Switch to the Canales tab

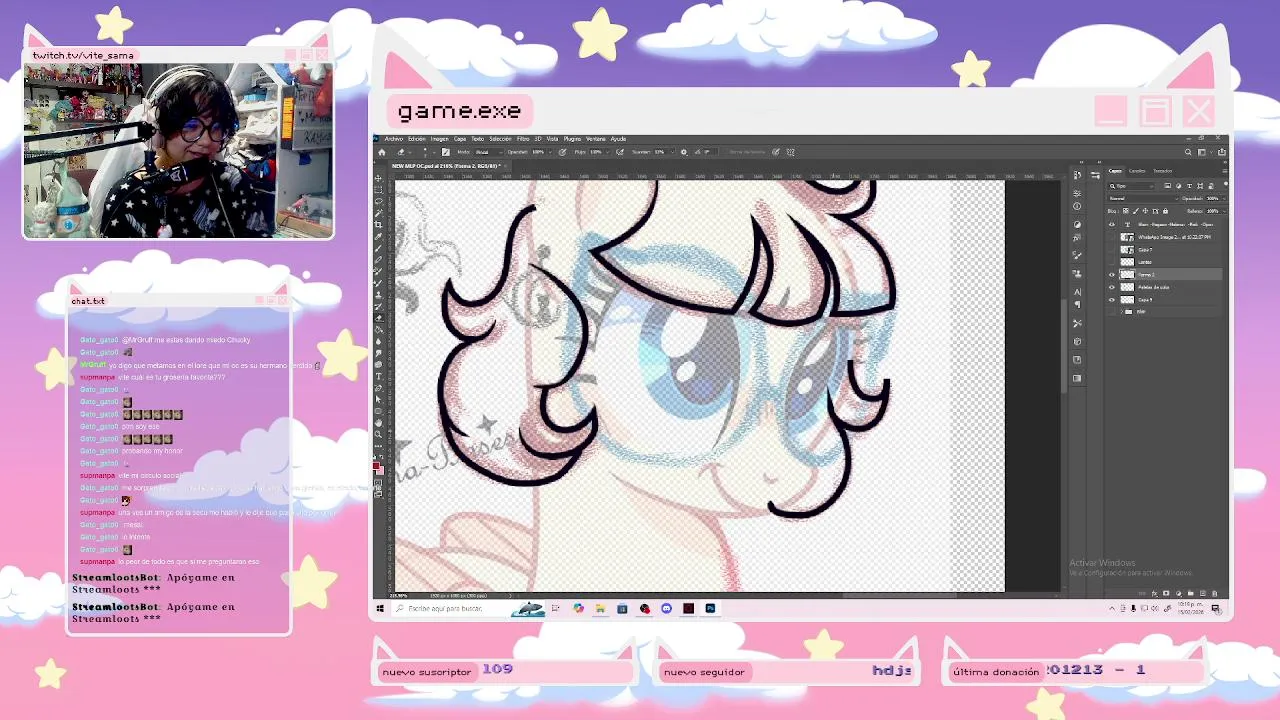click(x=1137, y=171)
